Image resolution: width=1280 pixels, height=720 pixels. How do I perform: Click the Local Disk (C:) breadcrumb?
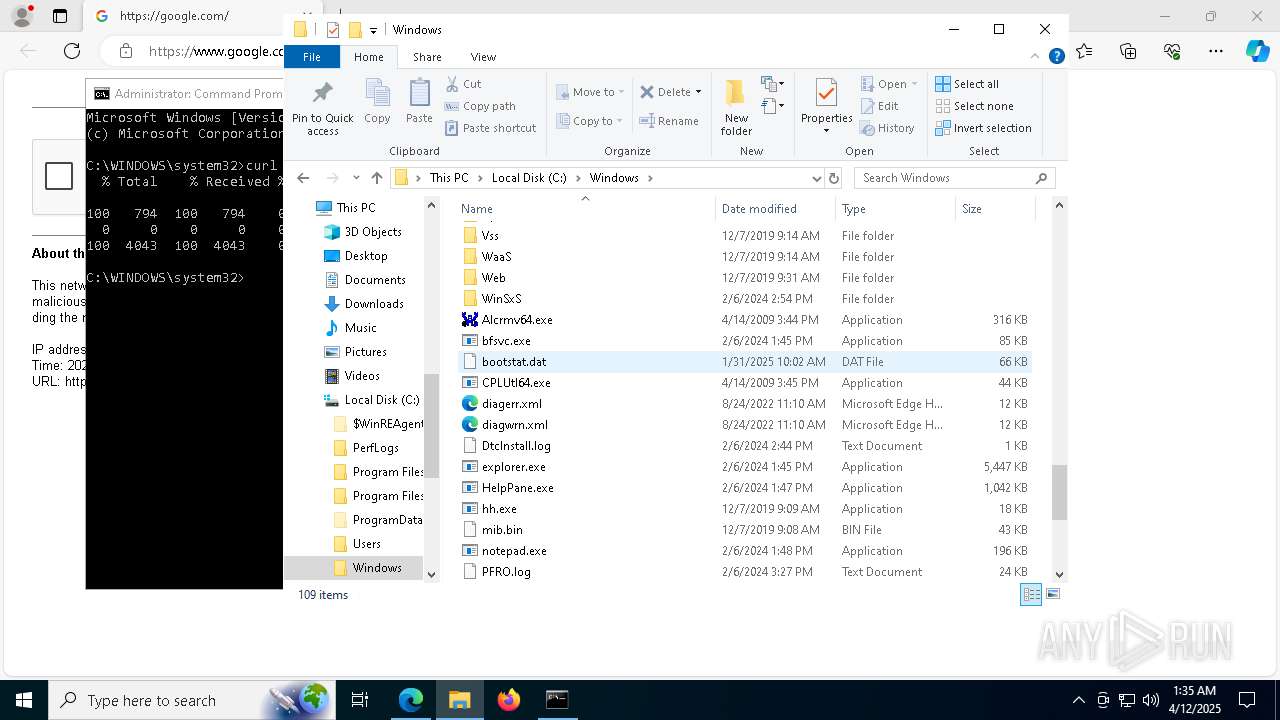(x=529, y=178)
